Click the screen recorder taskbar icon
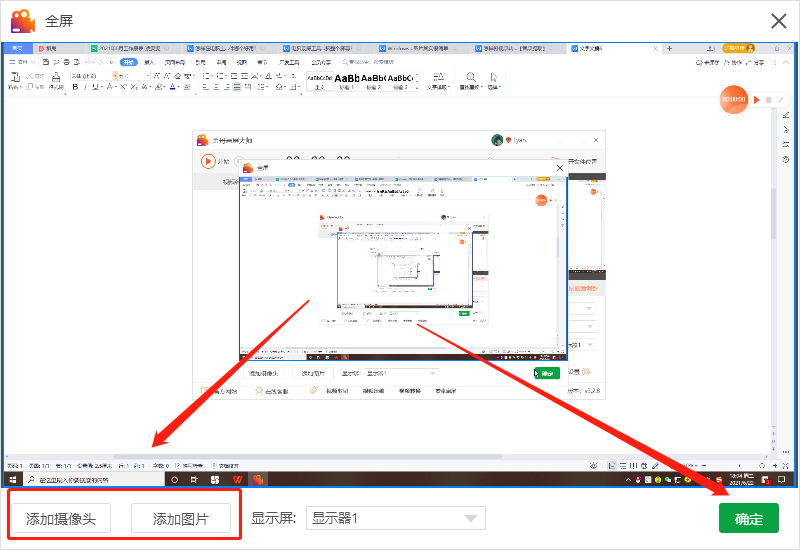800x550 pixels. [x=258, y=480]
